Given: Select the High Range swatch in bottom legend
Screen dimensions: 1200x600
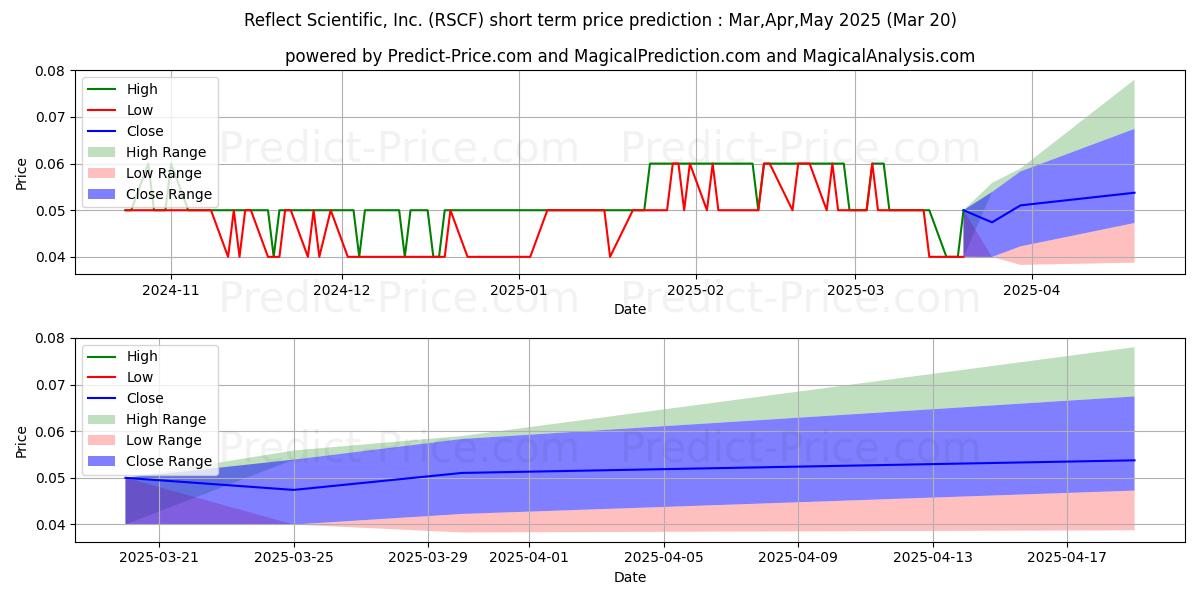Looking at the screenshot, I should tap(103, 419).
